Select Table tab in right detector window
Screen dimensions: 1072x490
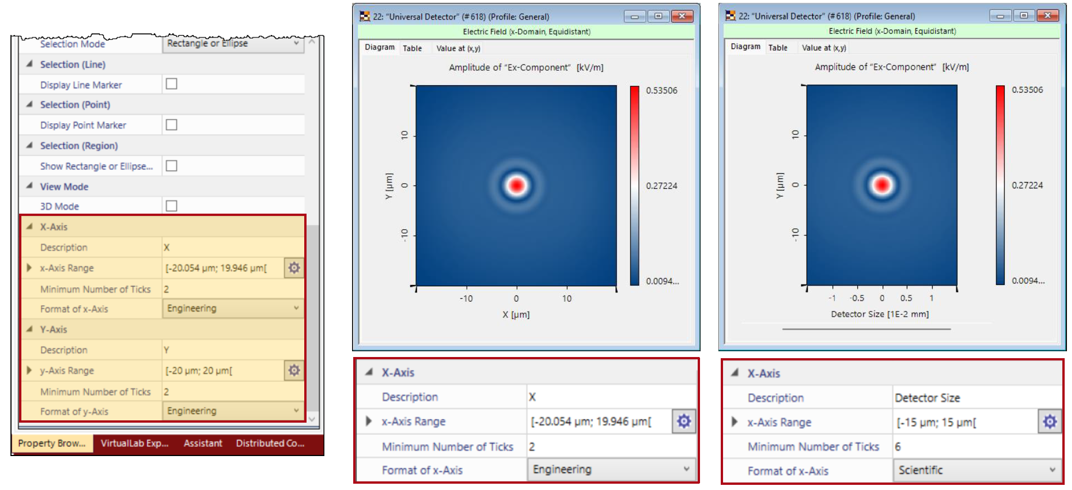(778, 48)
